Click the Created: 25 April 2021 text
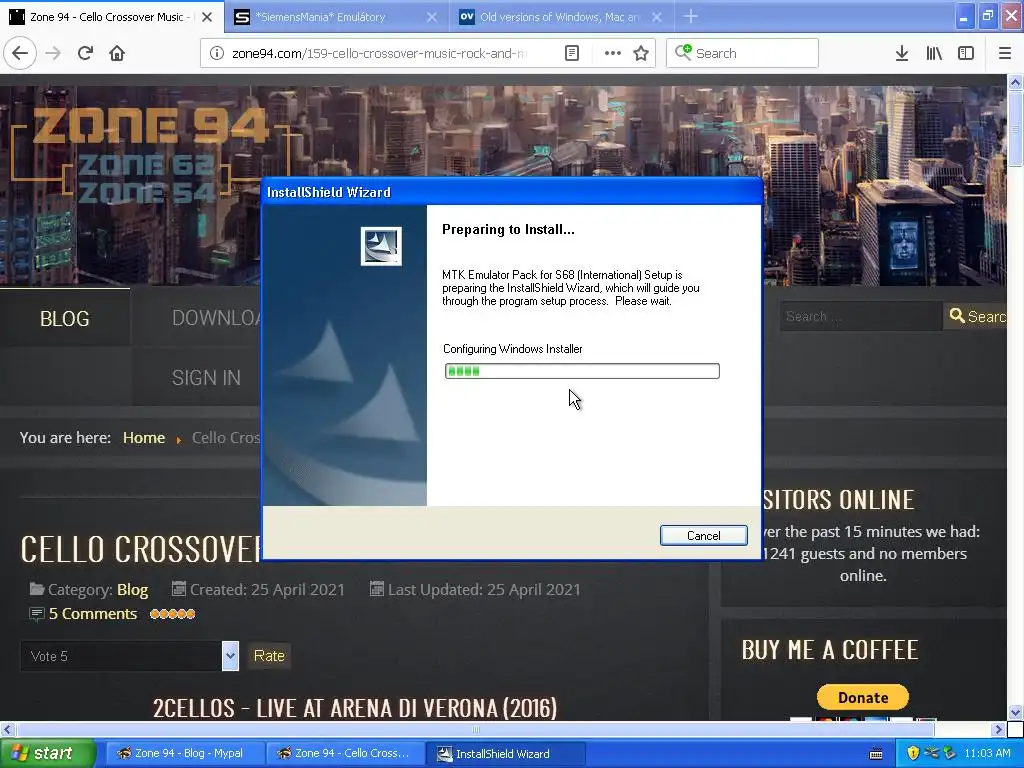This screenshot has height=768, width=1024. click(266, 590)
